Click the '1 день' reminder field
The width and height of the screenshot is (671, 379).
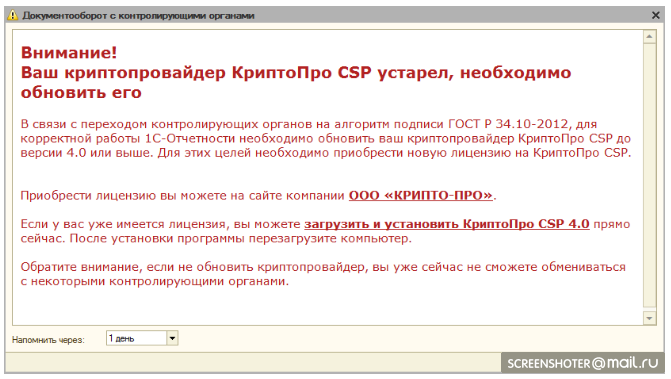tap(137, 338)
